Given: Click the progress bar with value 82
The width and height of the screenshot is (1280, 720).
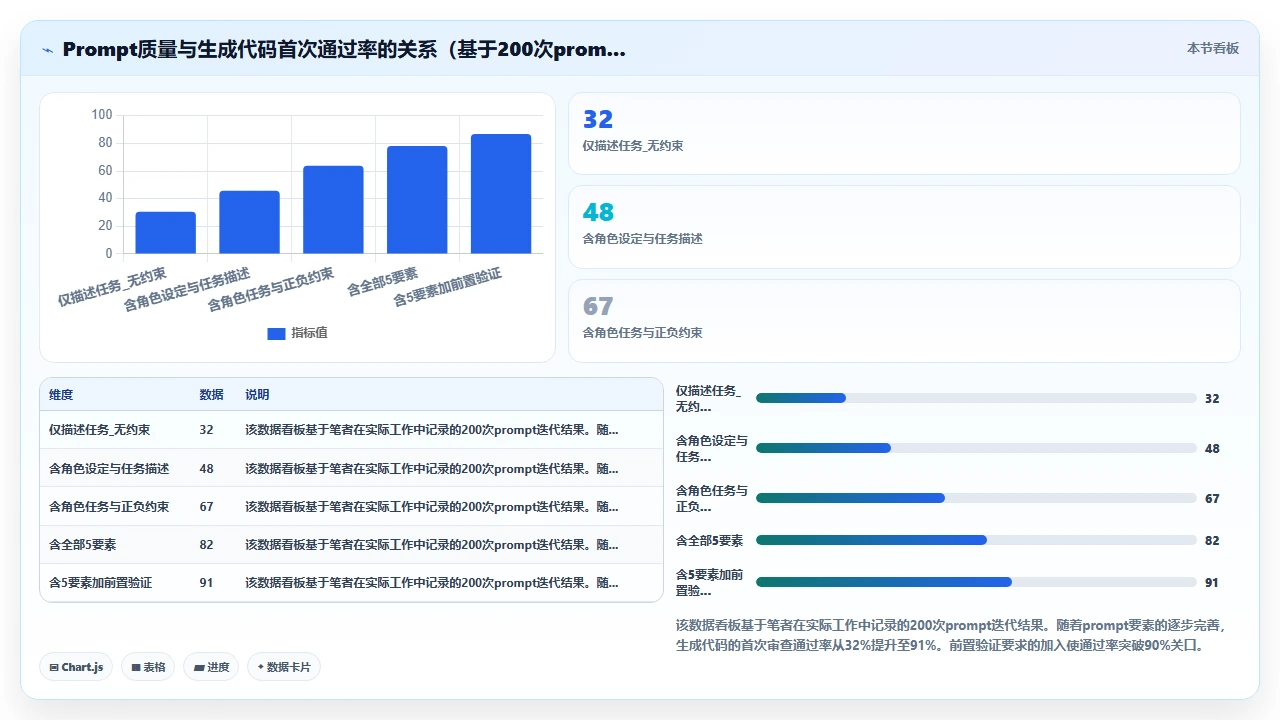Looking at the screenshot, I should point(976,540).
